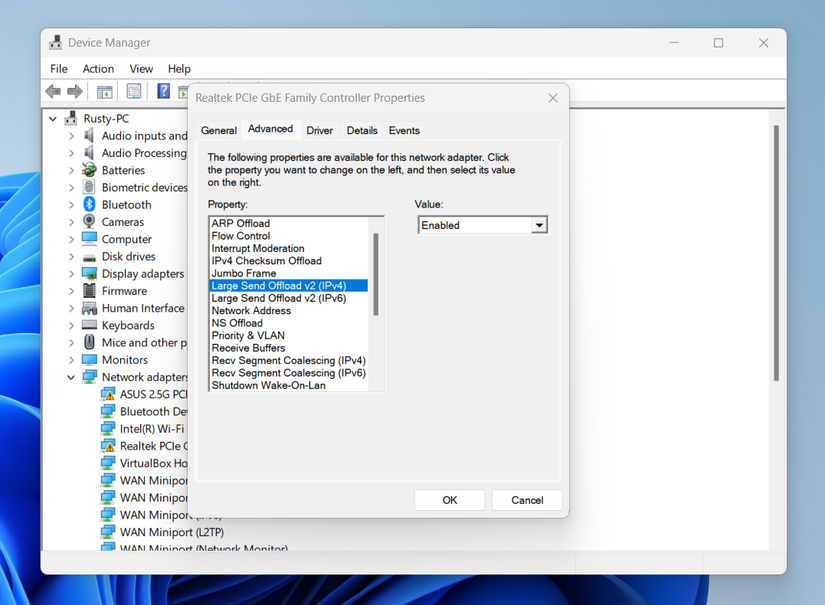The image size is (825, 605).
Task: Select the Display adapters icon
Action: (x=89, y=274)
